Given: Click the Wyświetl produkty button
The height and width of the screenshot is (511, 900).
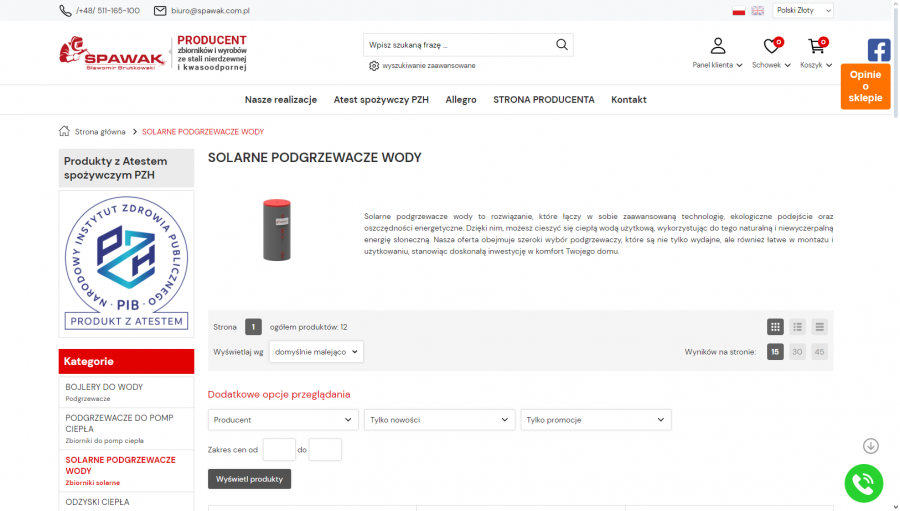Looking at the screenshot, I should (249, 479).
